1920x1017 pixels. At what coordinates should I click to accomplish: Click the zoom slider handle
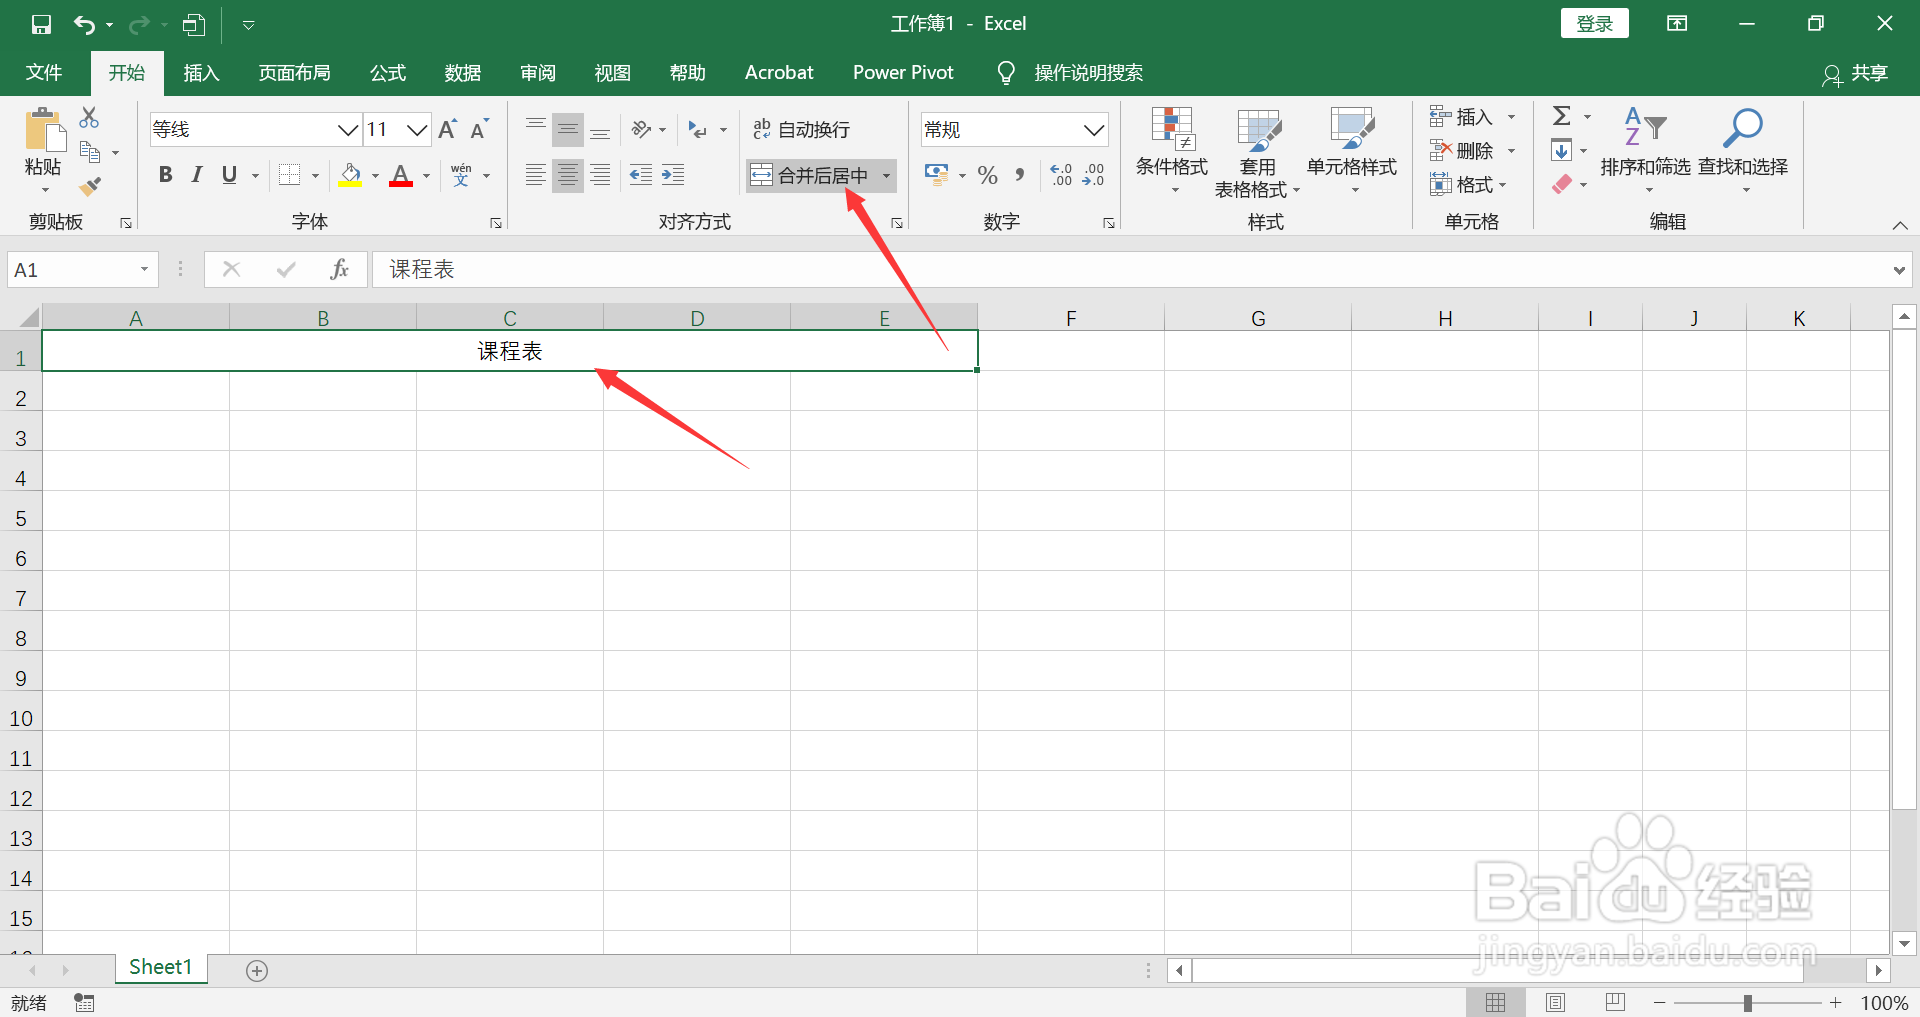click(1748, 1003)
